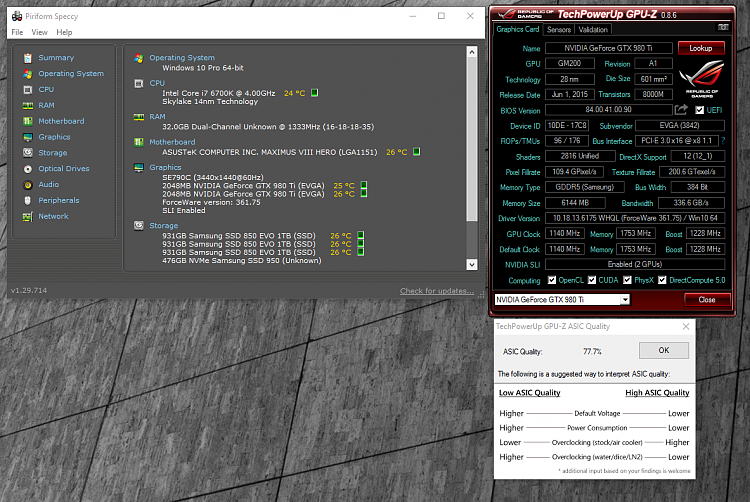Click the Storage drive icon in the sidebar
750x502 pixels.
point(28,153)
